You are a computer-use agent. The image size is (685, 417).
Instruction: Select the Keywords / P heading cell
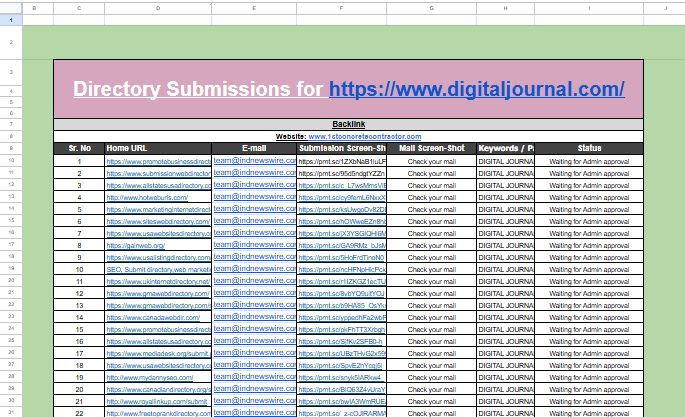(505, 148)
